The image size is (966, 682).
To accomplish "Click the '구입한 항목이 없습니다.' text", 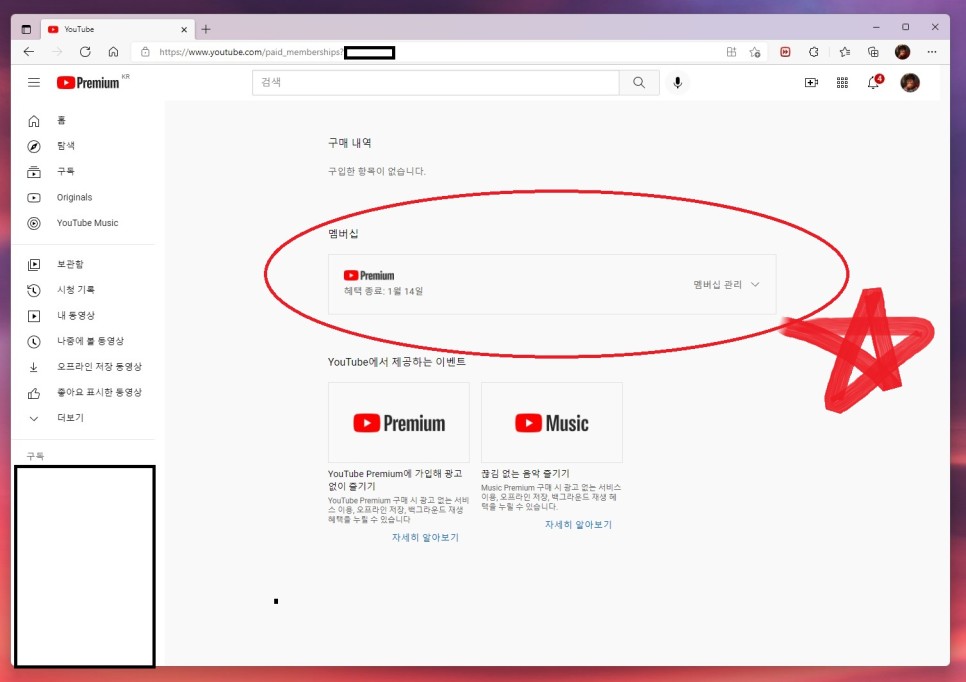I will tap(376, 171).
